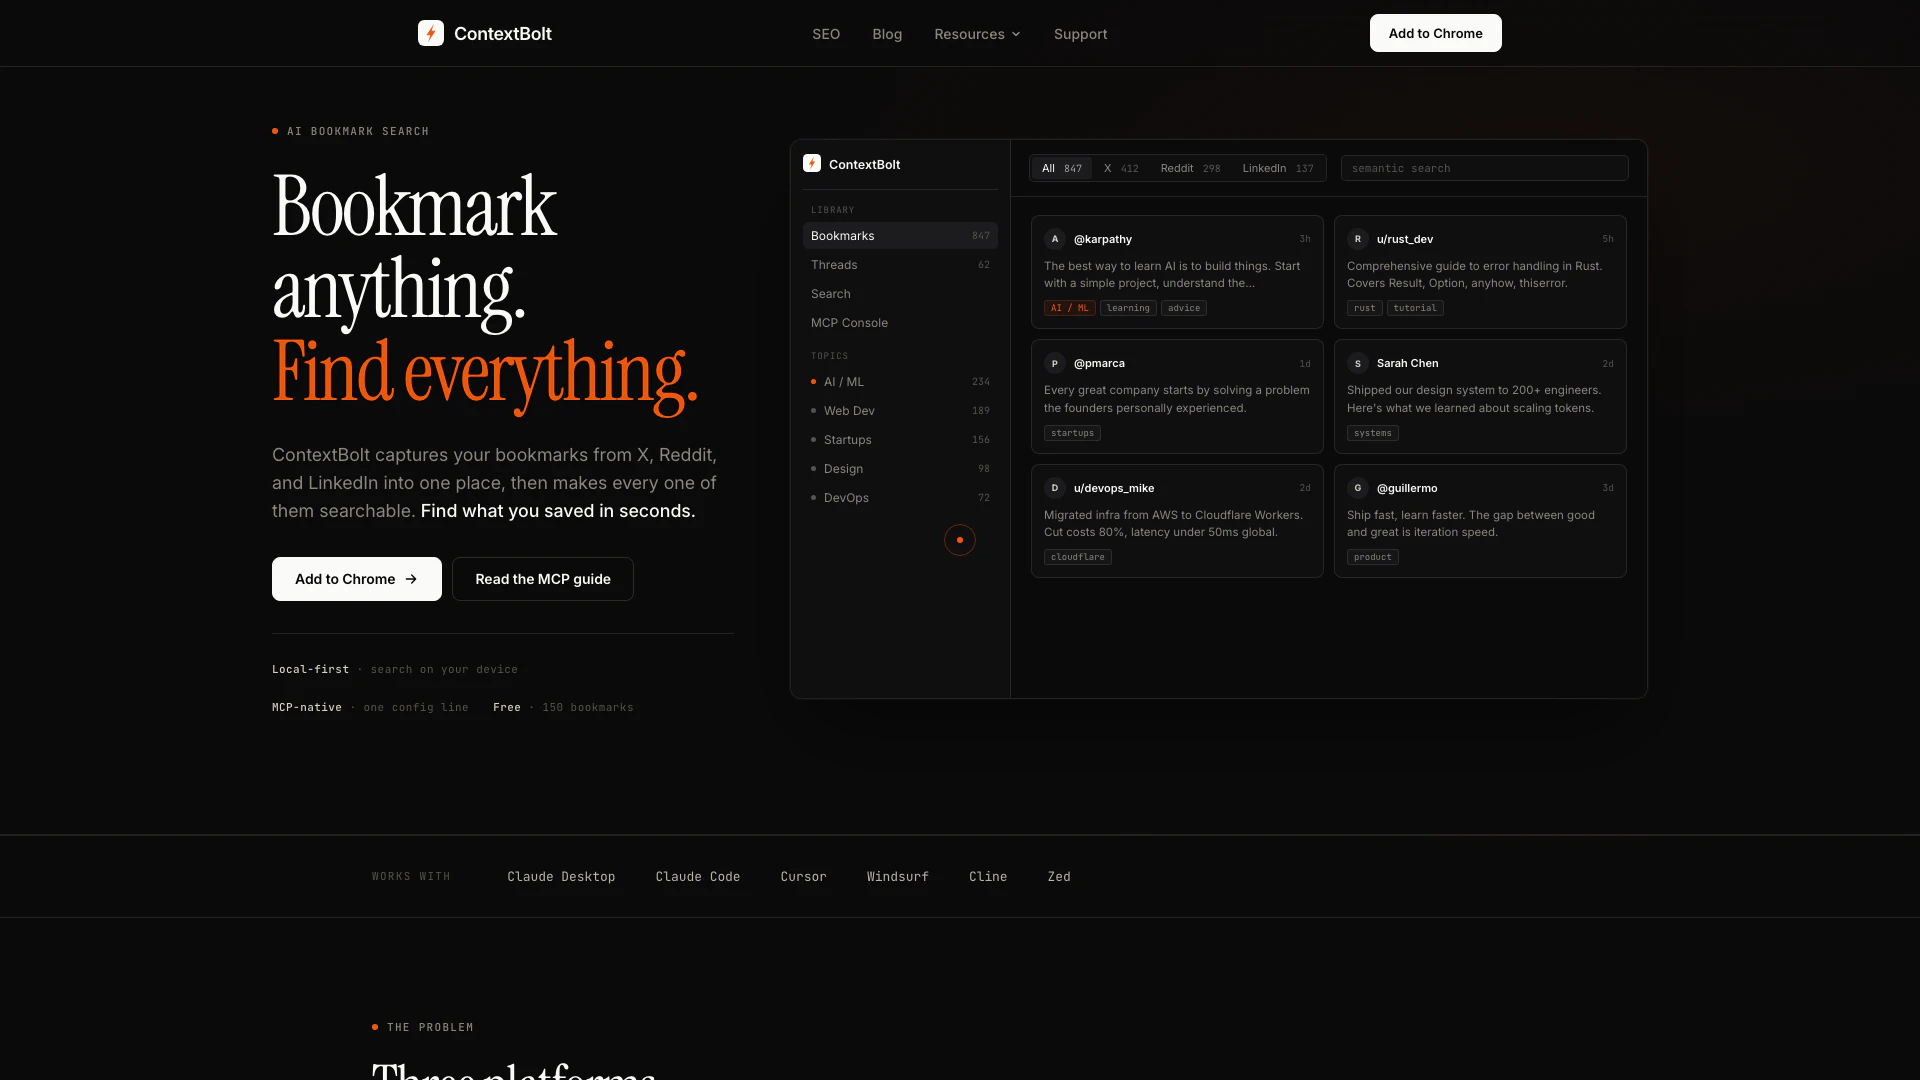This screenshot has width=1920, height=1080.
Task: Click Add to Chrome button in header
Action: click(x=1435, y=33)
